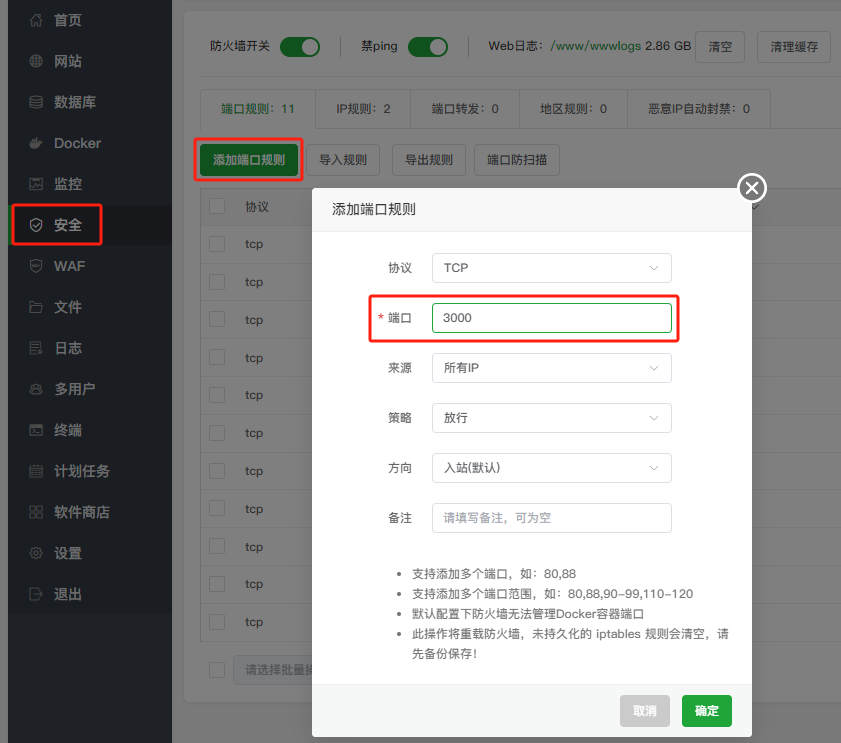This screenshot has width=841, height=743.
Task: Expand the 来源 所有IP dropdown
Action: (551, 368)
